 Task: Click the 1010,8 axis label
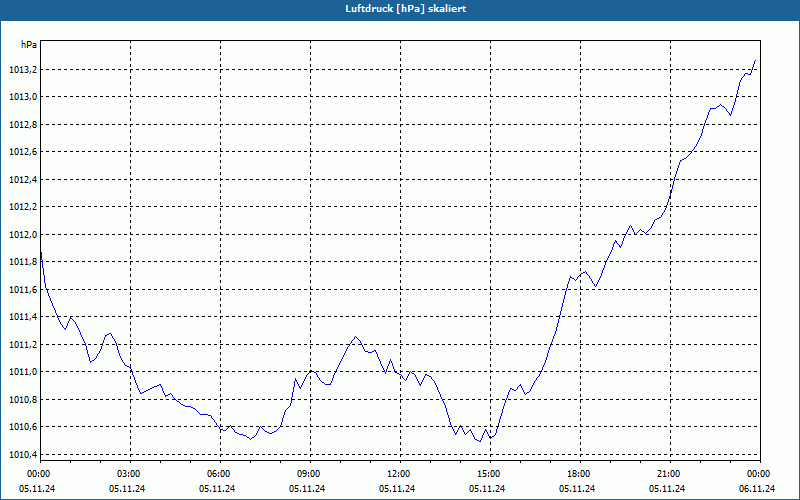point(22,400)
